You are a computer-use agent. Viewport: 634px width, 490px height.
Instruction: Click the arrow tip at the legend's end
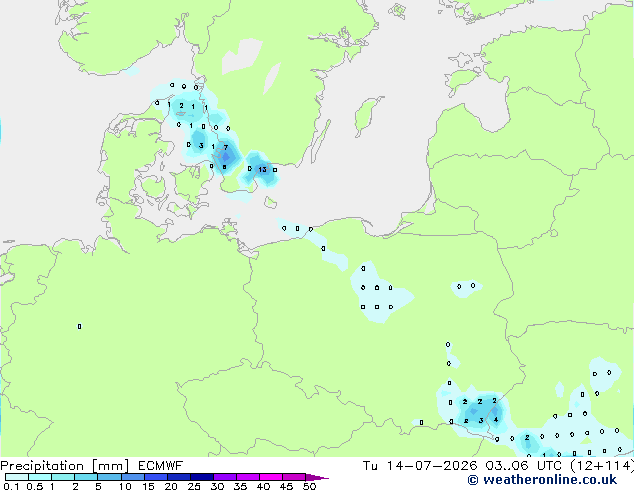point(317,477)
